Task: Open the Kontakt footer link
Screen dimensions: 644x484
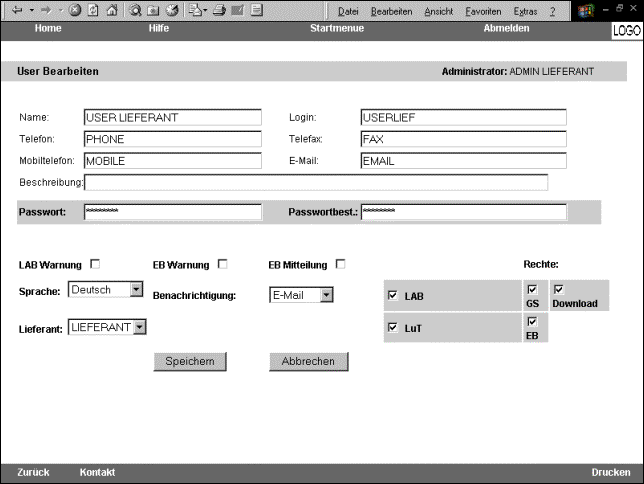Action: point(97,472)
